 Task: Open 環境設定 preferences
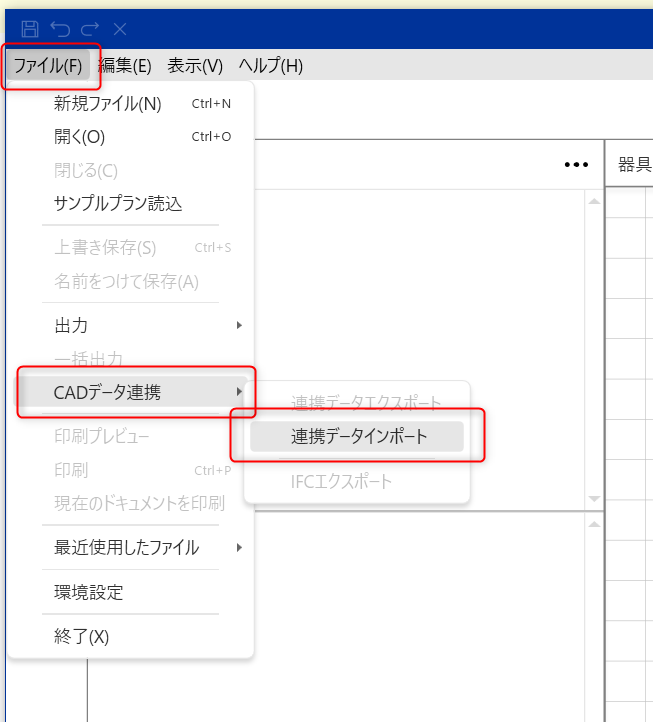tap(88, 592)
